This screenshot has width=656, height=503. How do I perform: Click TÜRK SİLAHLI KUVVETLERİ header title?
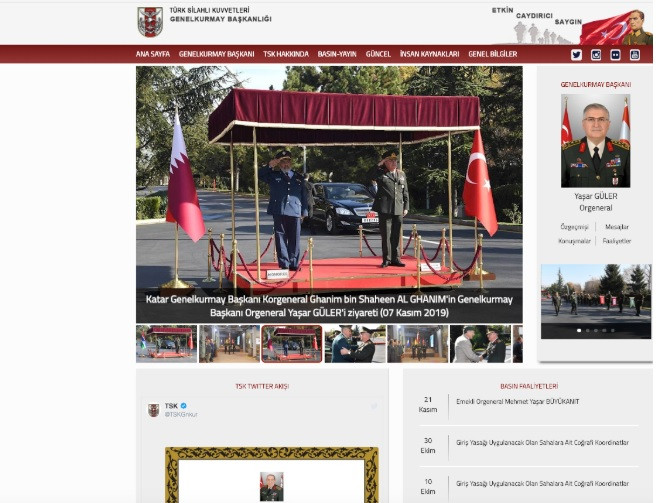coord(210,10)
